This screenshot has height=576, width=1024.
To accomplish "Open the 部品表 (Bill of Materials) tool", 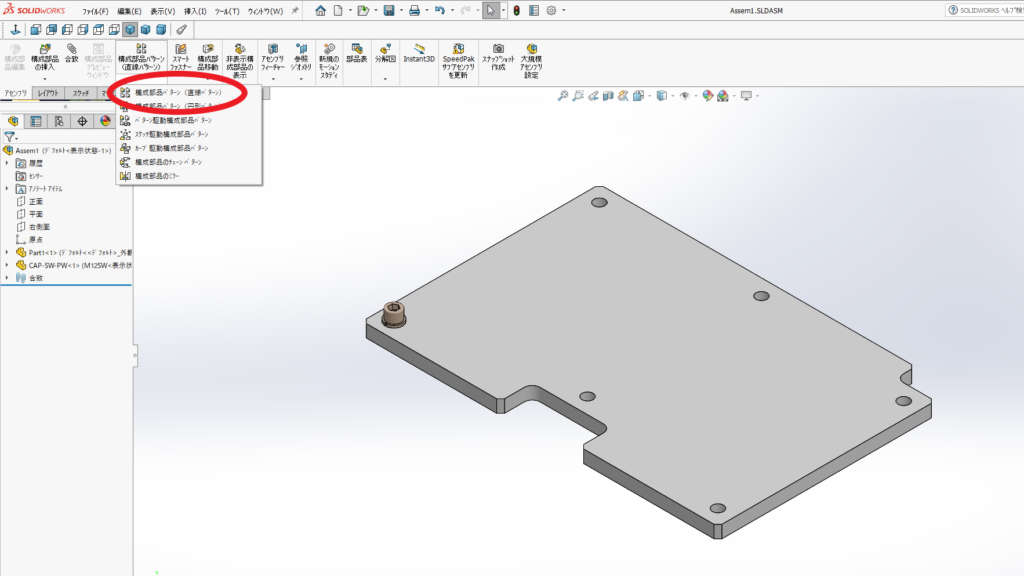I will [357, 54].
